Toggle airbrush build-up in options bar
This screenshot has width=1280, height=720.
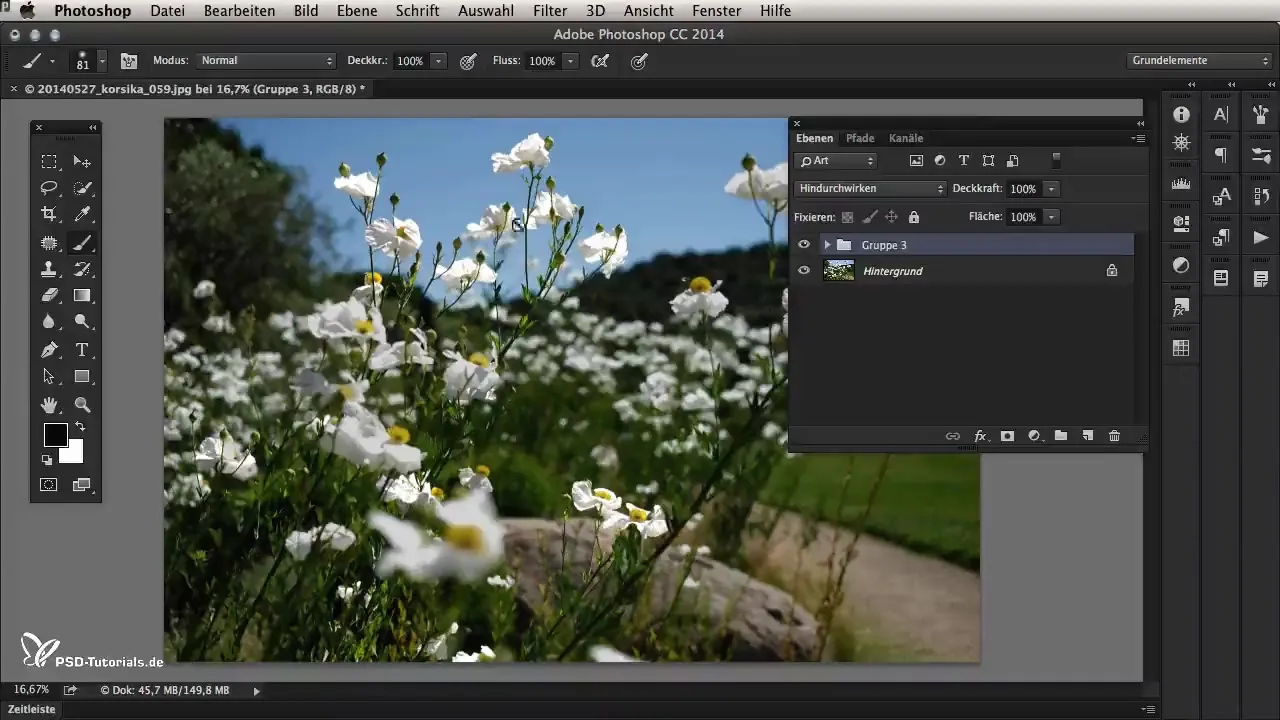pos(600,61)
